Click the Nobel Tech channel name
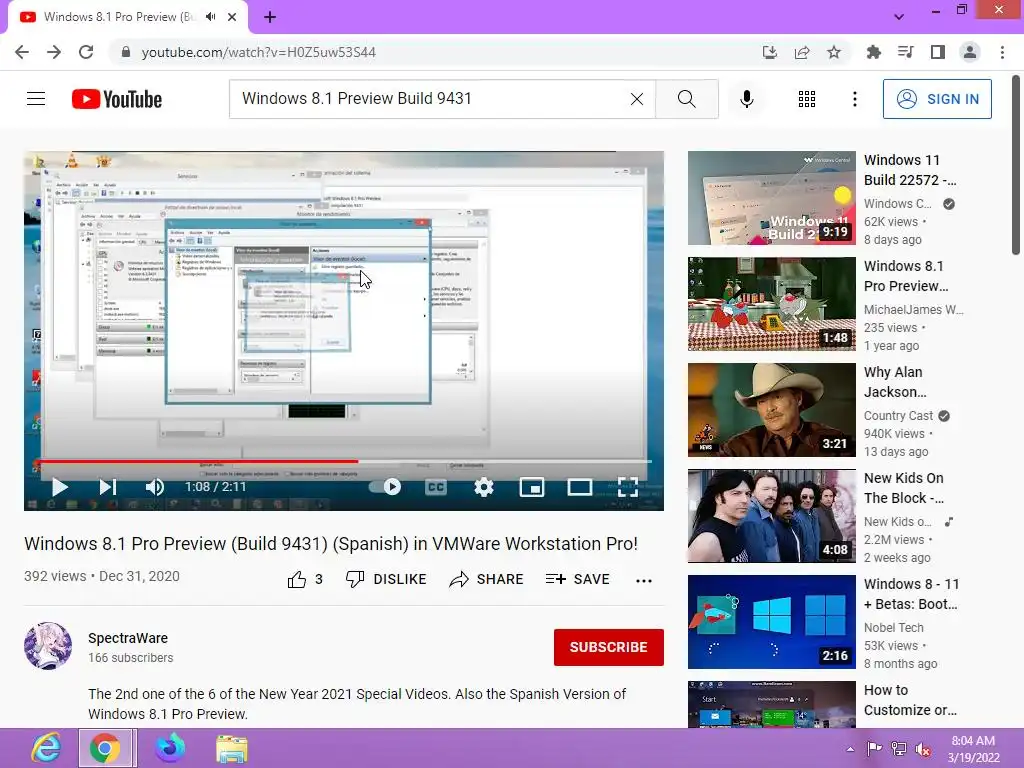Viewport: 1024px width, 768px height. click(893, 628)
